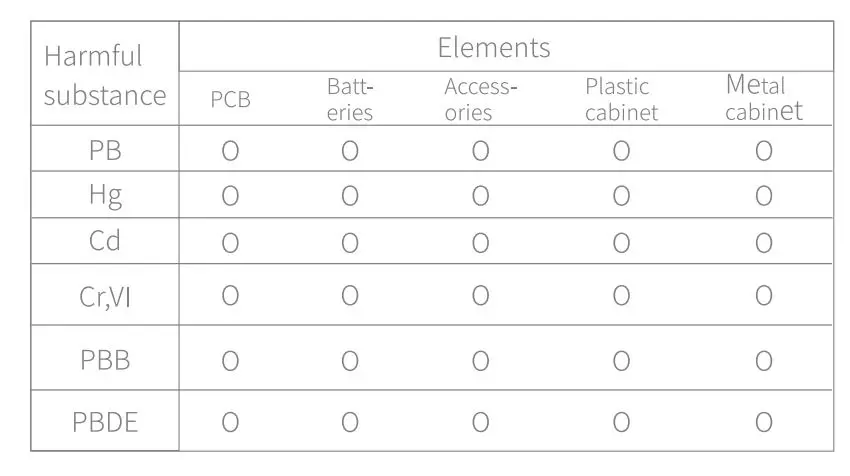Click PBDE circle under Metal cabinet
The width and height of the screenshot is (850, 476).
point(763,422)
